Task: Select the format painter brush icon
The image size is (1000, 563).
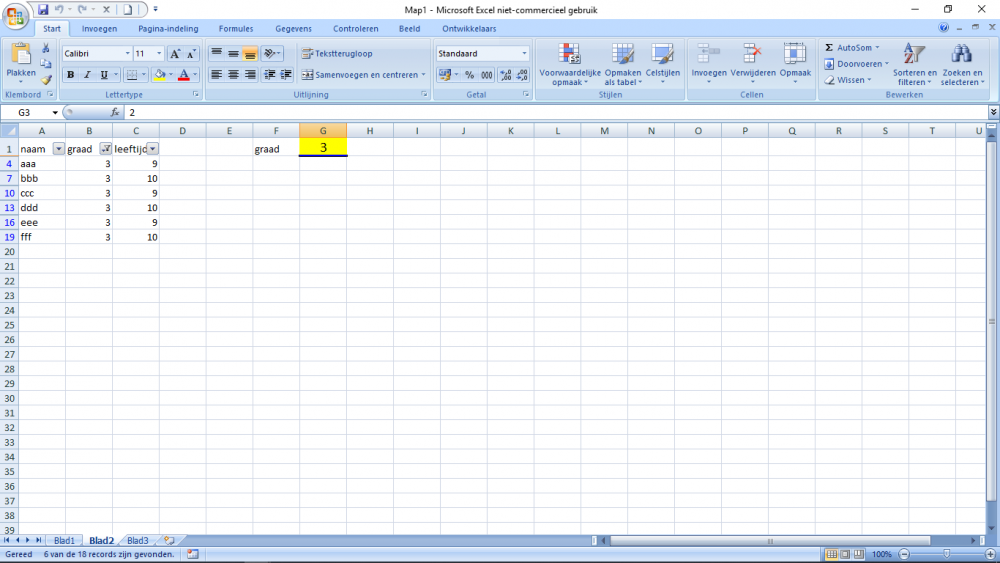Action: pyautogui.click(x=46, y=80)
